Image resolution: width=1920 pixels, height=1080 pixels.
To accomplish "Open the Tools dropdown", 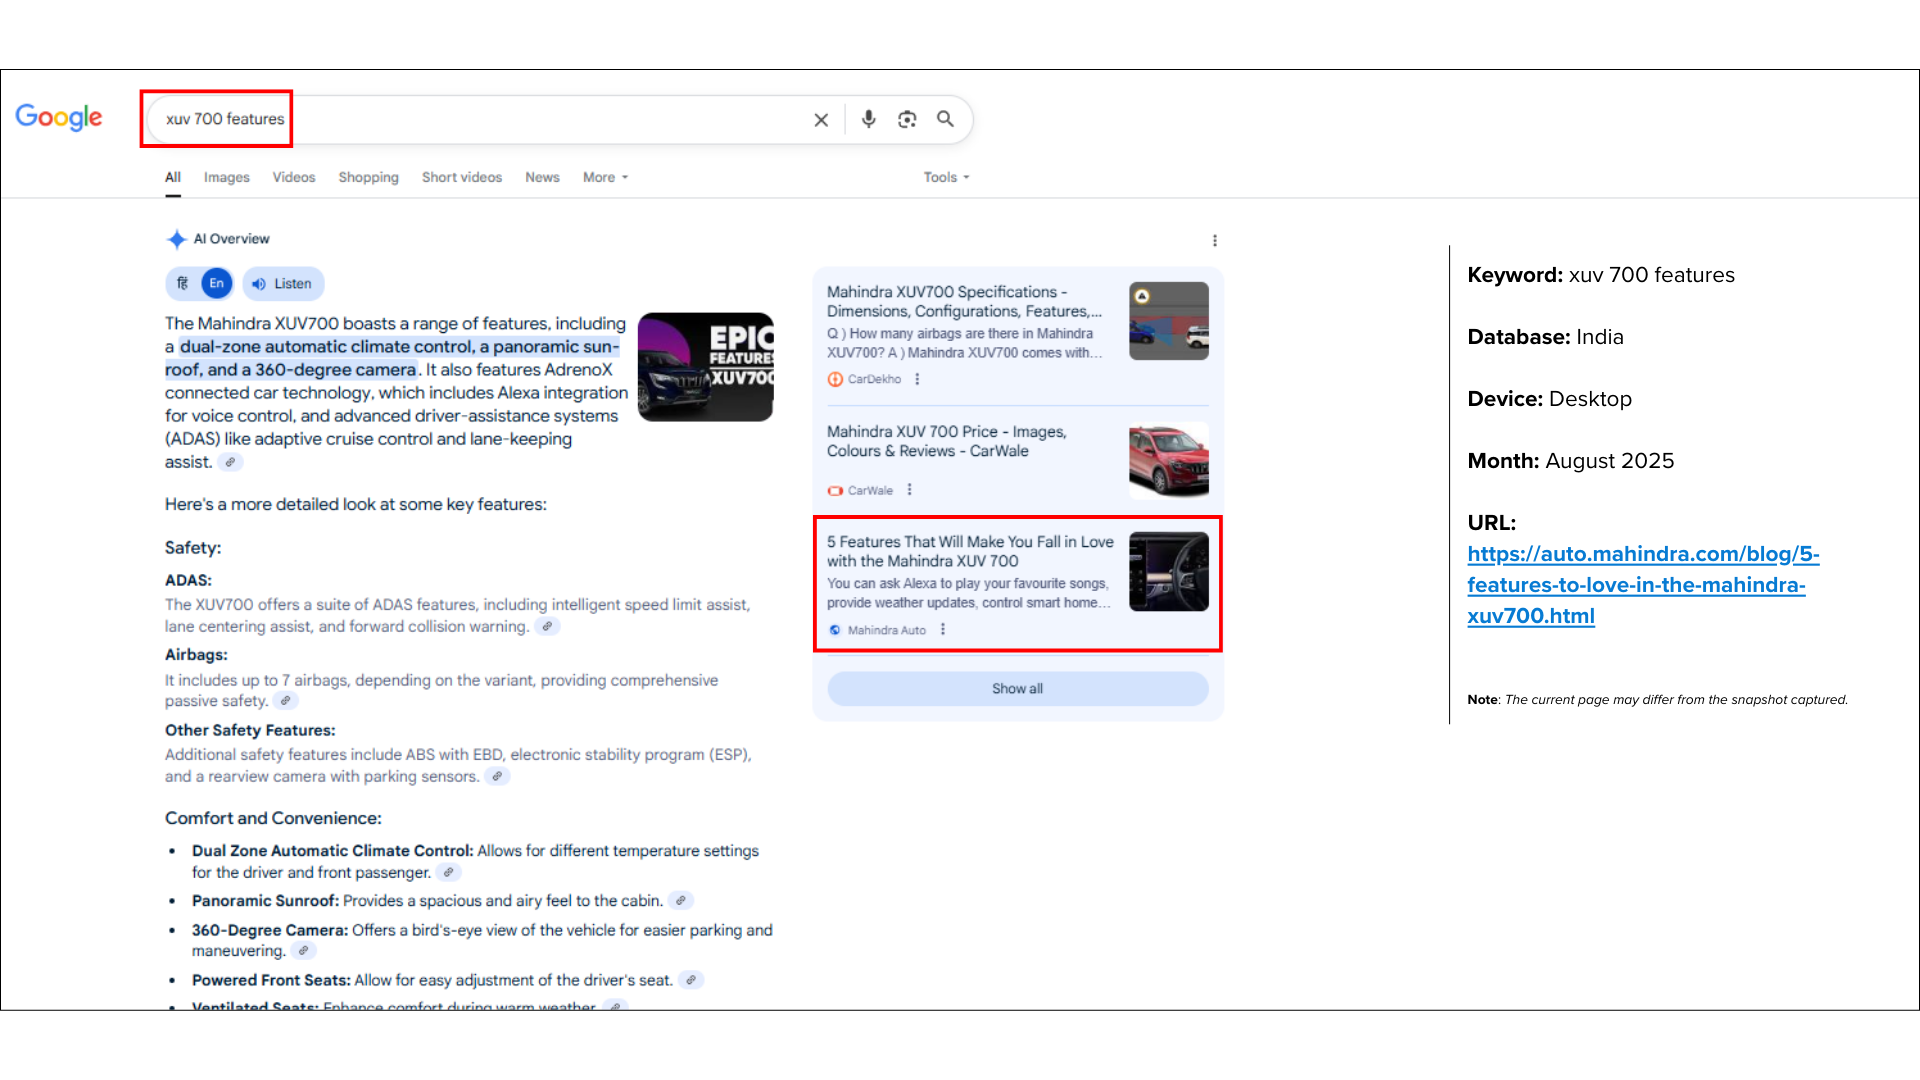I will coord(946,177).
